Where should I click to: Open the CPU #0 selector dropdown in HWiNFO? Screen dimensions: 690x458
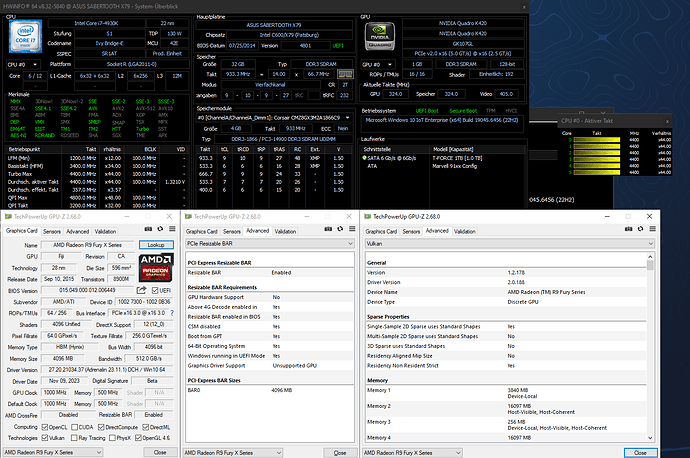(x=23, y=65)
